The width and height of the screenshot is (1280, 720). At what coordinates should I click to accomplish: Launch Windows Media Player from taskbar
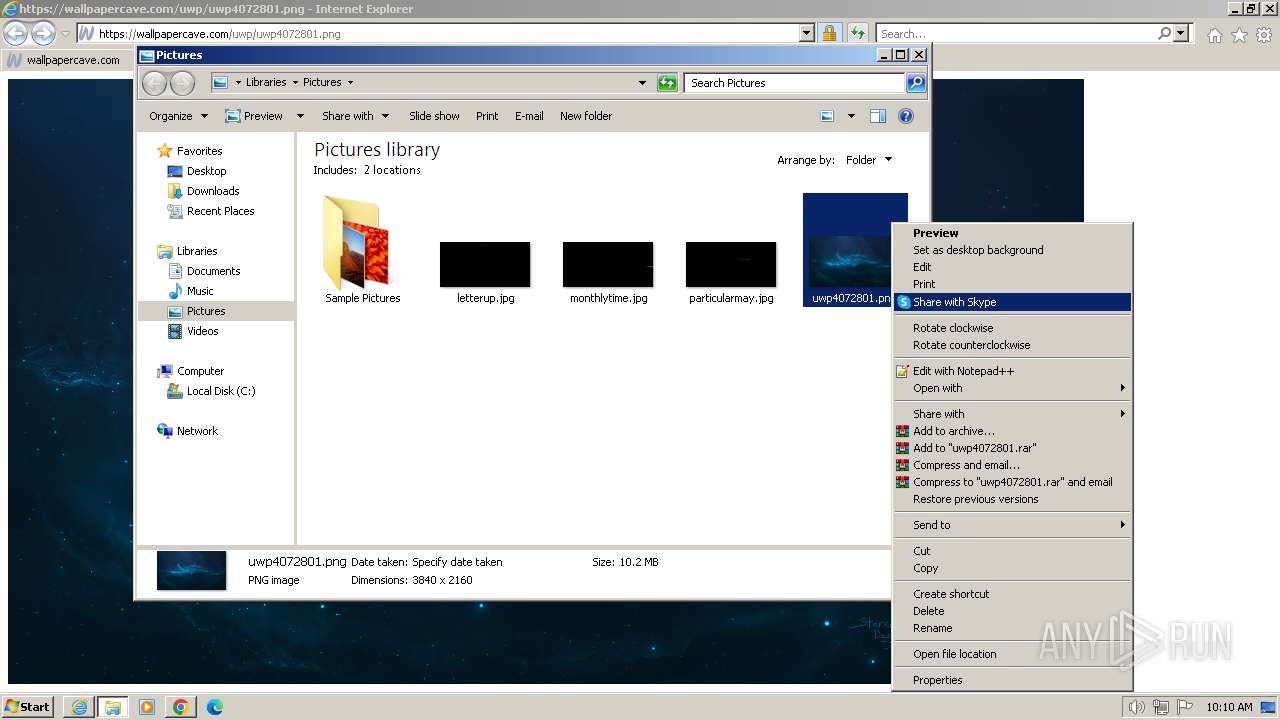(x=147, y=707)
